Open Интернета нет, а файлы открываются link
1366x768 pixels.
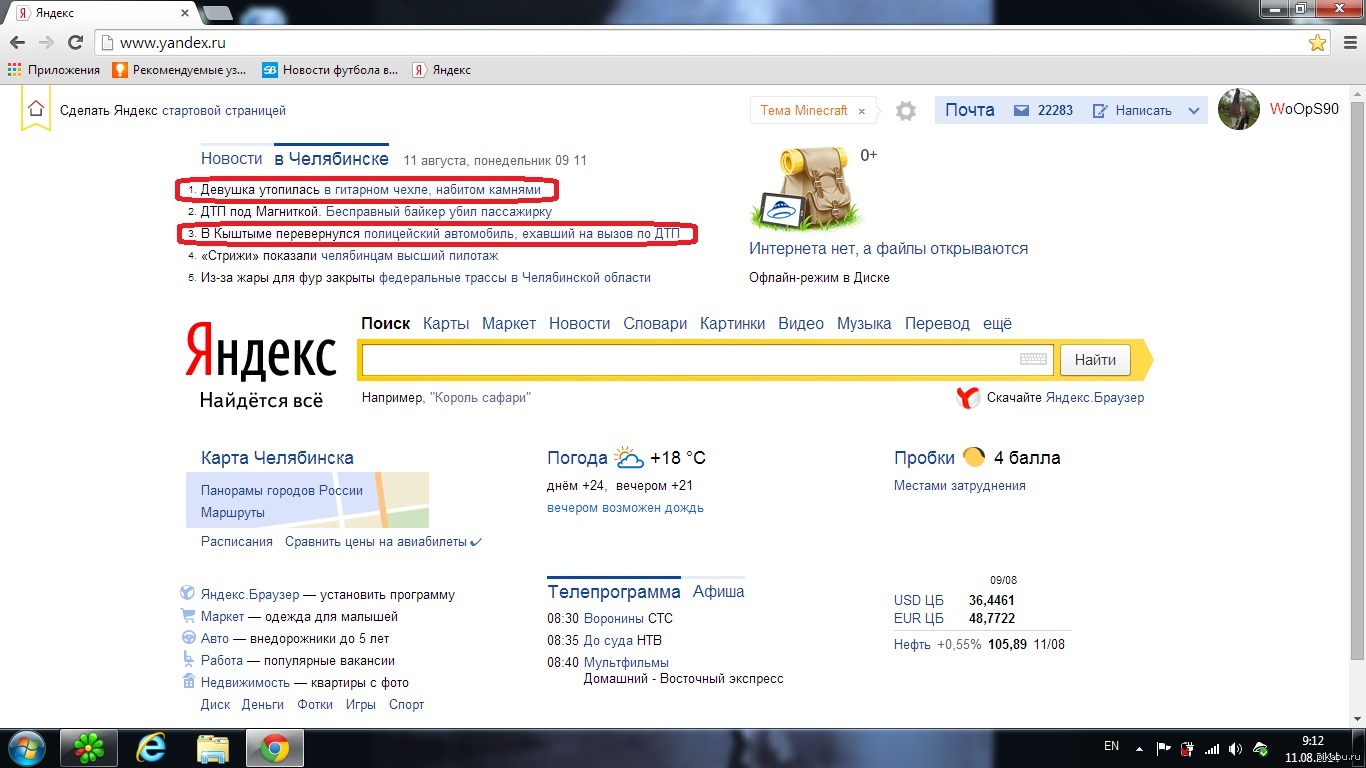click(x=889, y=249)
